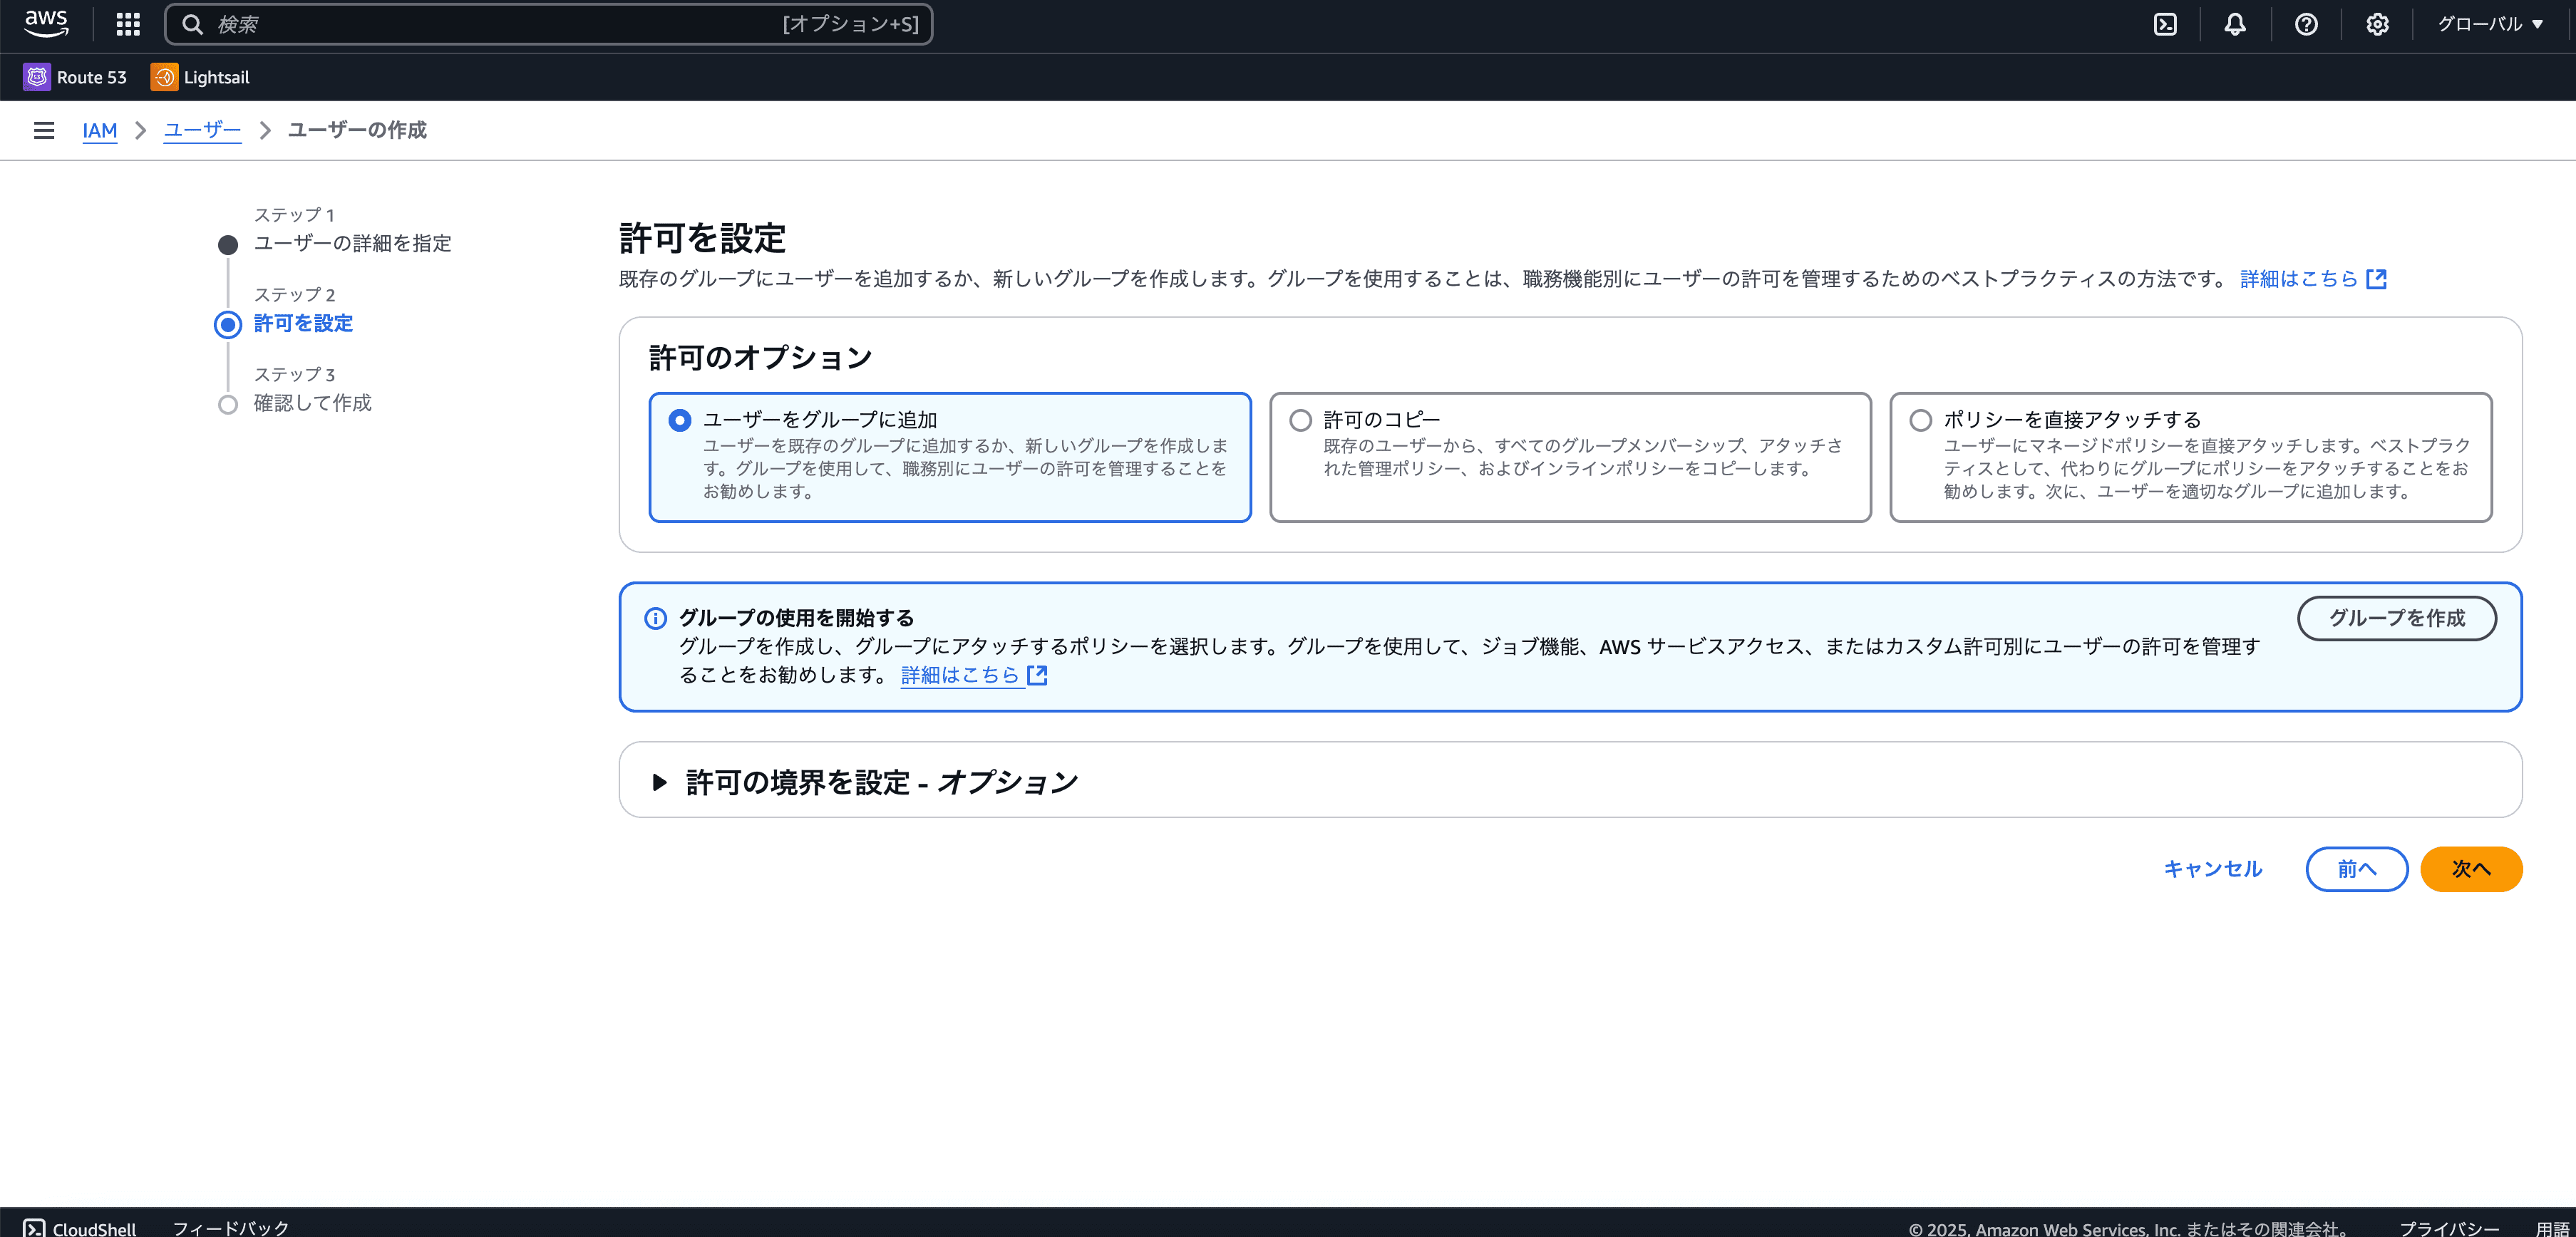The width and height of the screenshot is (2576, 1237).
Task: Click step 1 ユーザーの詳細を指定
Action: (352, 243)
